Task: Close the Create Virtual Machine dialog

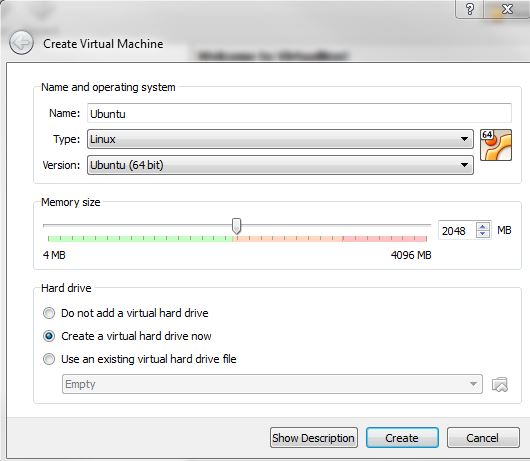Action: 507,9
